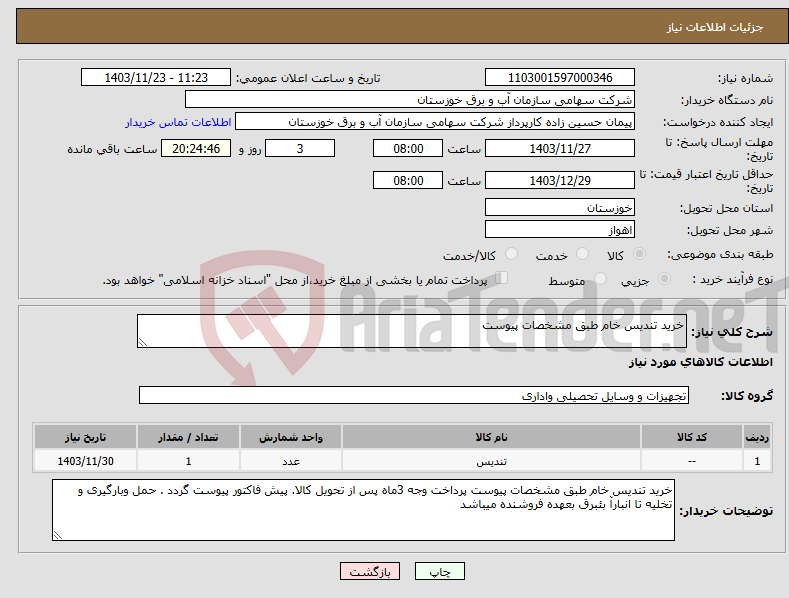Select the کالا radio button
This screenshot has height=598, width=789.
pyautogui.click(x=640, y=254)
